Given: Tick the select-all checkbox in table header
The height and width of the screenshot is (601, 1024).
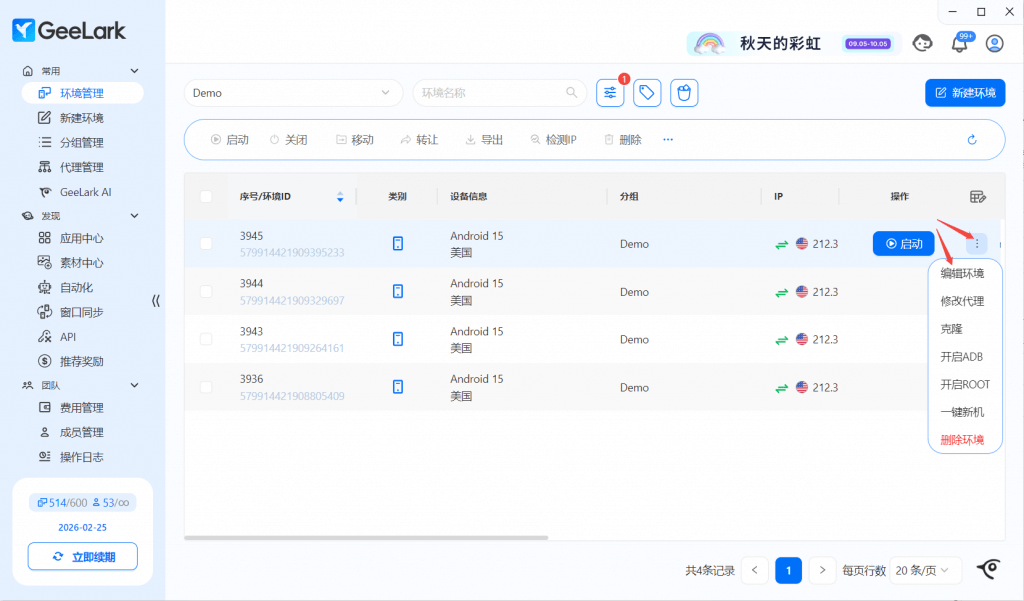Looking at the screenshot, I should click(x=206, y=197).
